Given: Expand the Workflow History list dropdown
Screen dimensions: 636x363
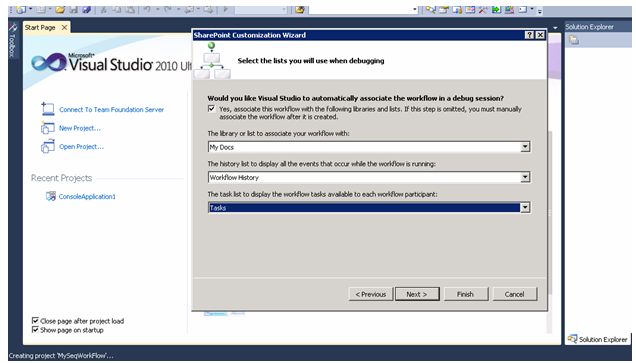Looking at the screenshot, I should 525,177.
